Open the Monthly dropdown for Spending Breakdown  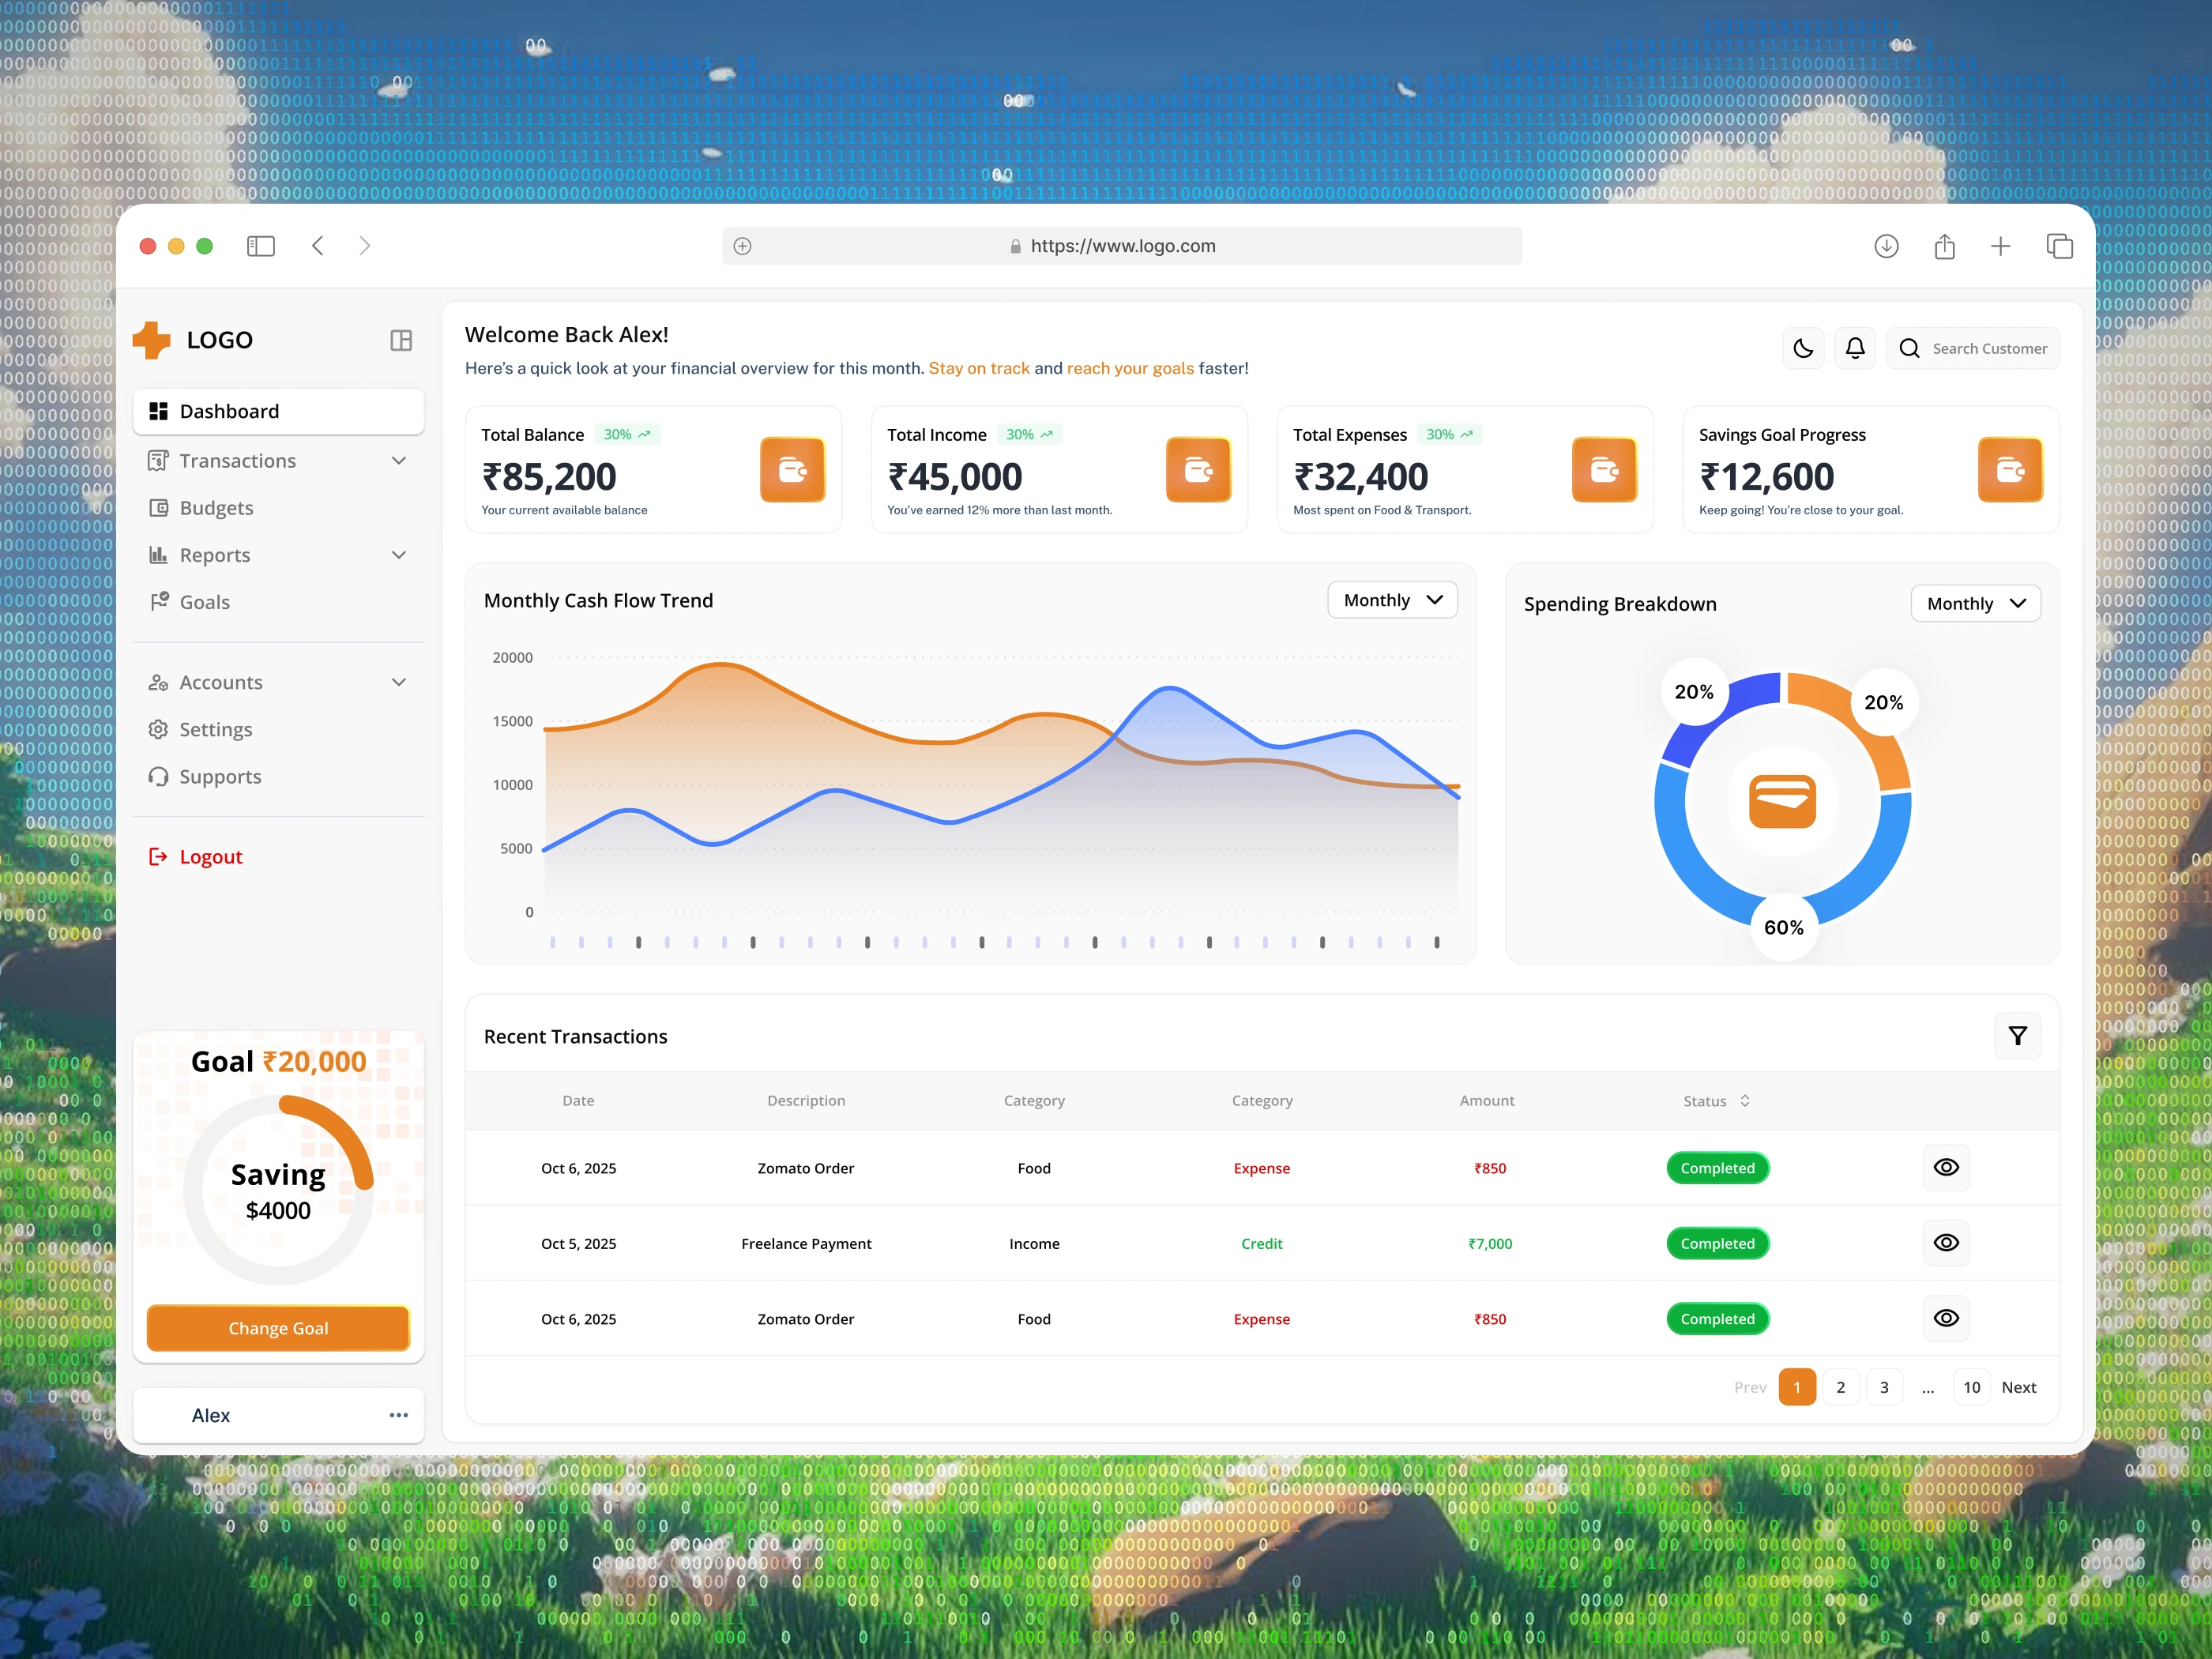pyautogui.click(x=1975, y=603)
